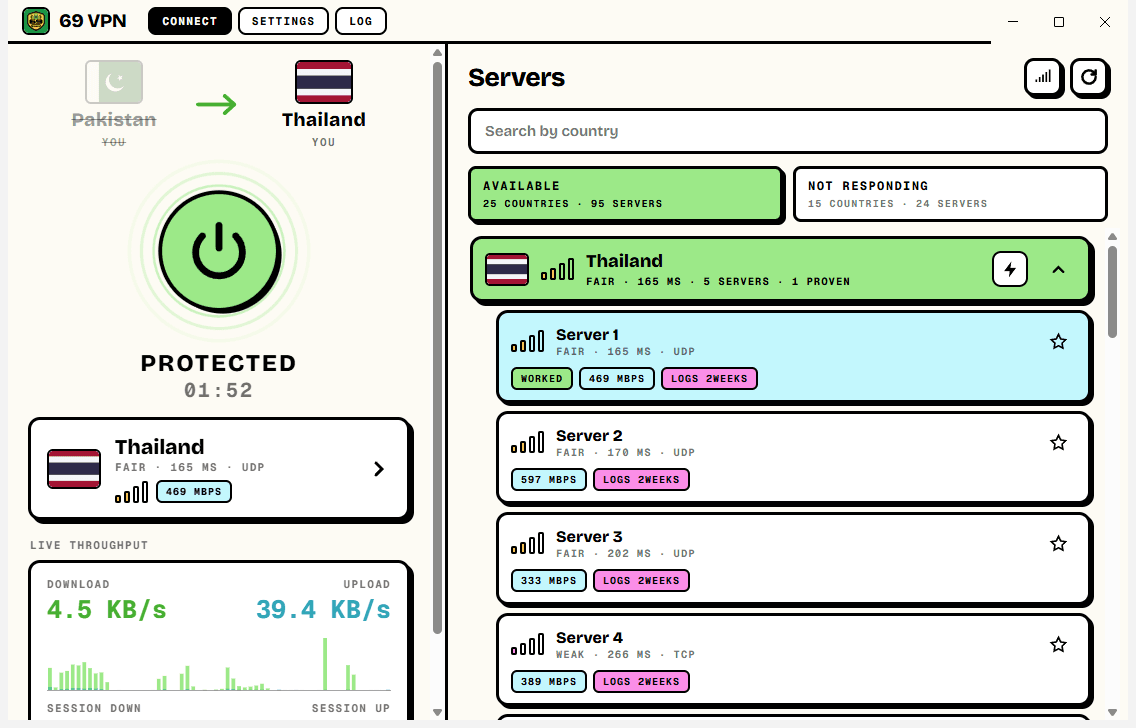Favorite Server 4 with star
This screenshot has width=1136, height=728.
(1058, 644)
